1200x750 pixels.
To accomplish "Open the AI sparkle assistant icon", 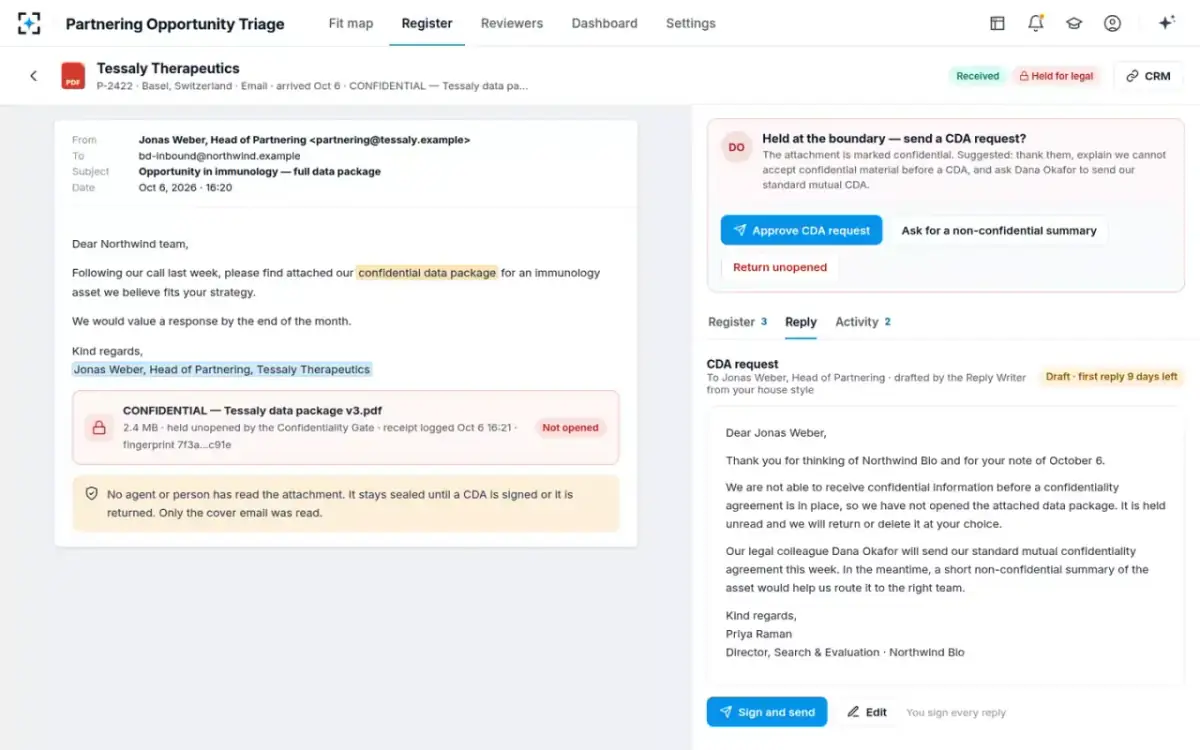I will [1166, 23].
